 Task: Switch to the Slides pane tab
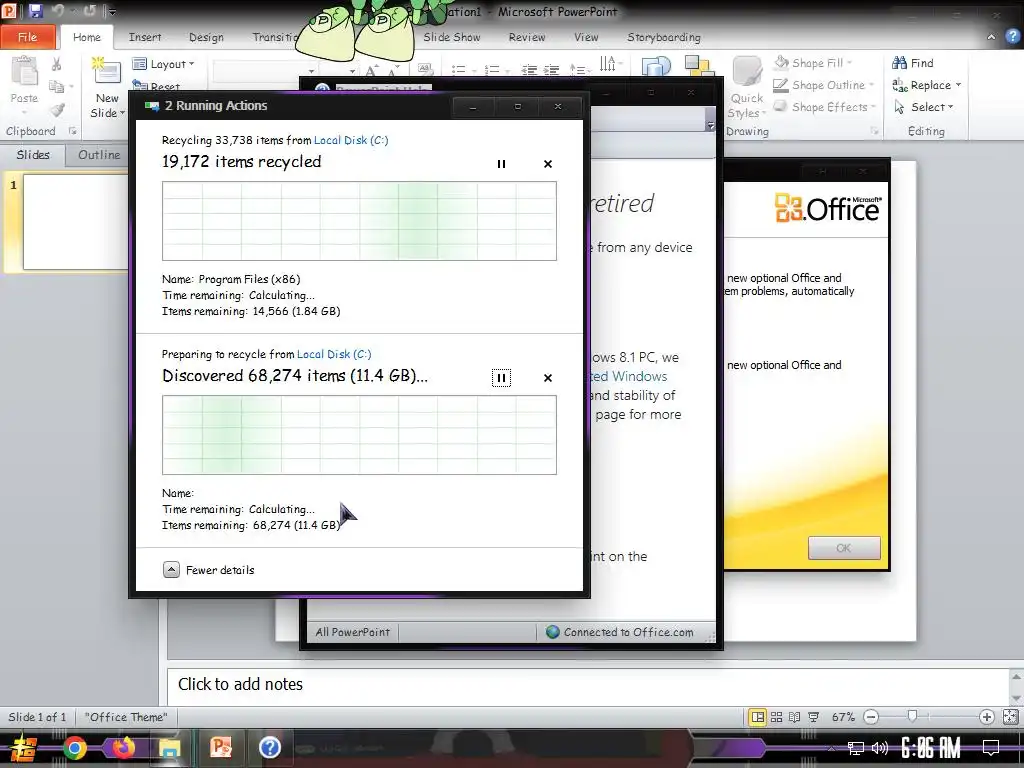click(x=33, y=155)
